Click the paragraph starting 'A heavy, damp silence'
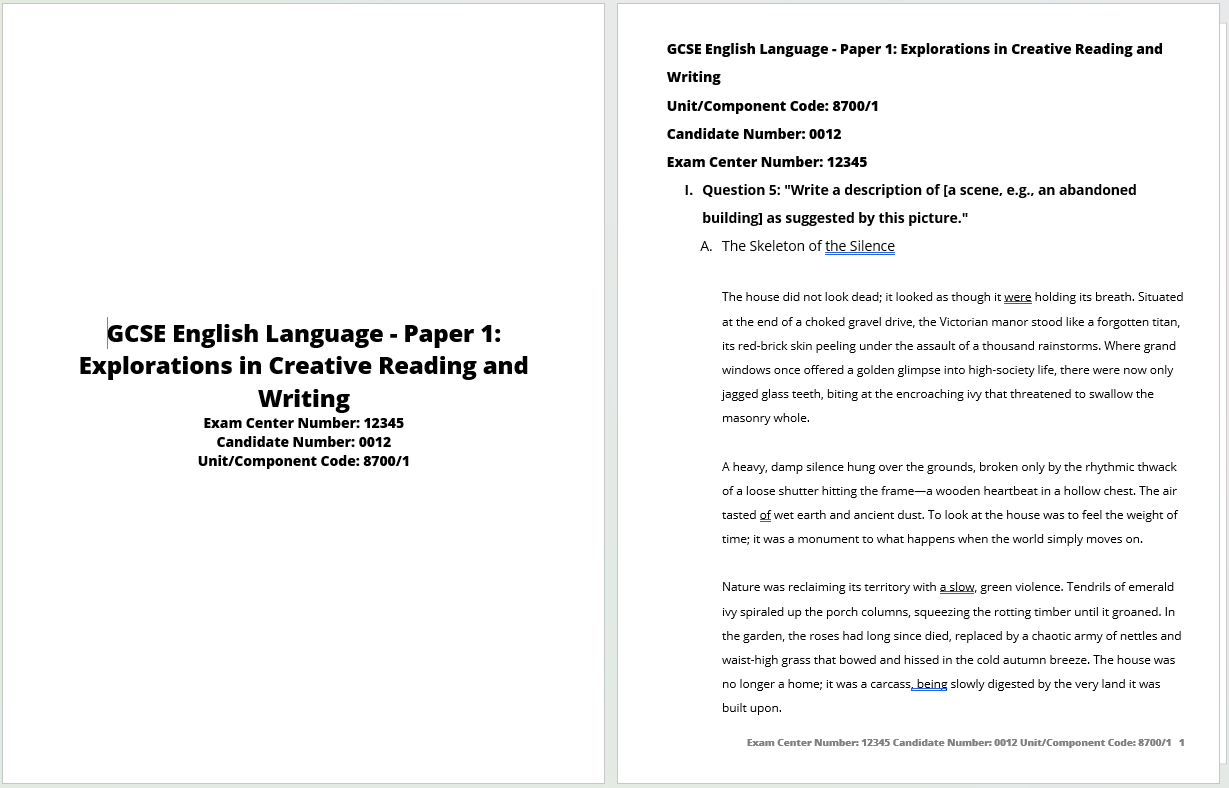This screenshot has width=1229, height=788. [x=950, y=503]
